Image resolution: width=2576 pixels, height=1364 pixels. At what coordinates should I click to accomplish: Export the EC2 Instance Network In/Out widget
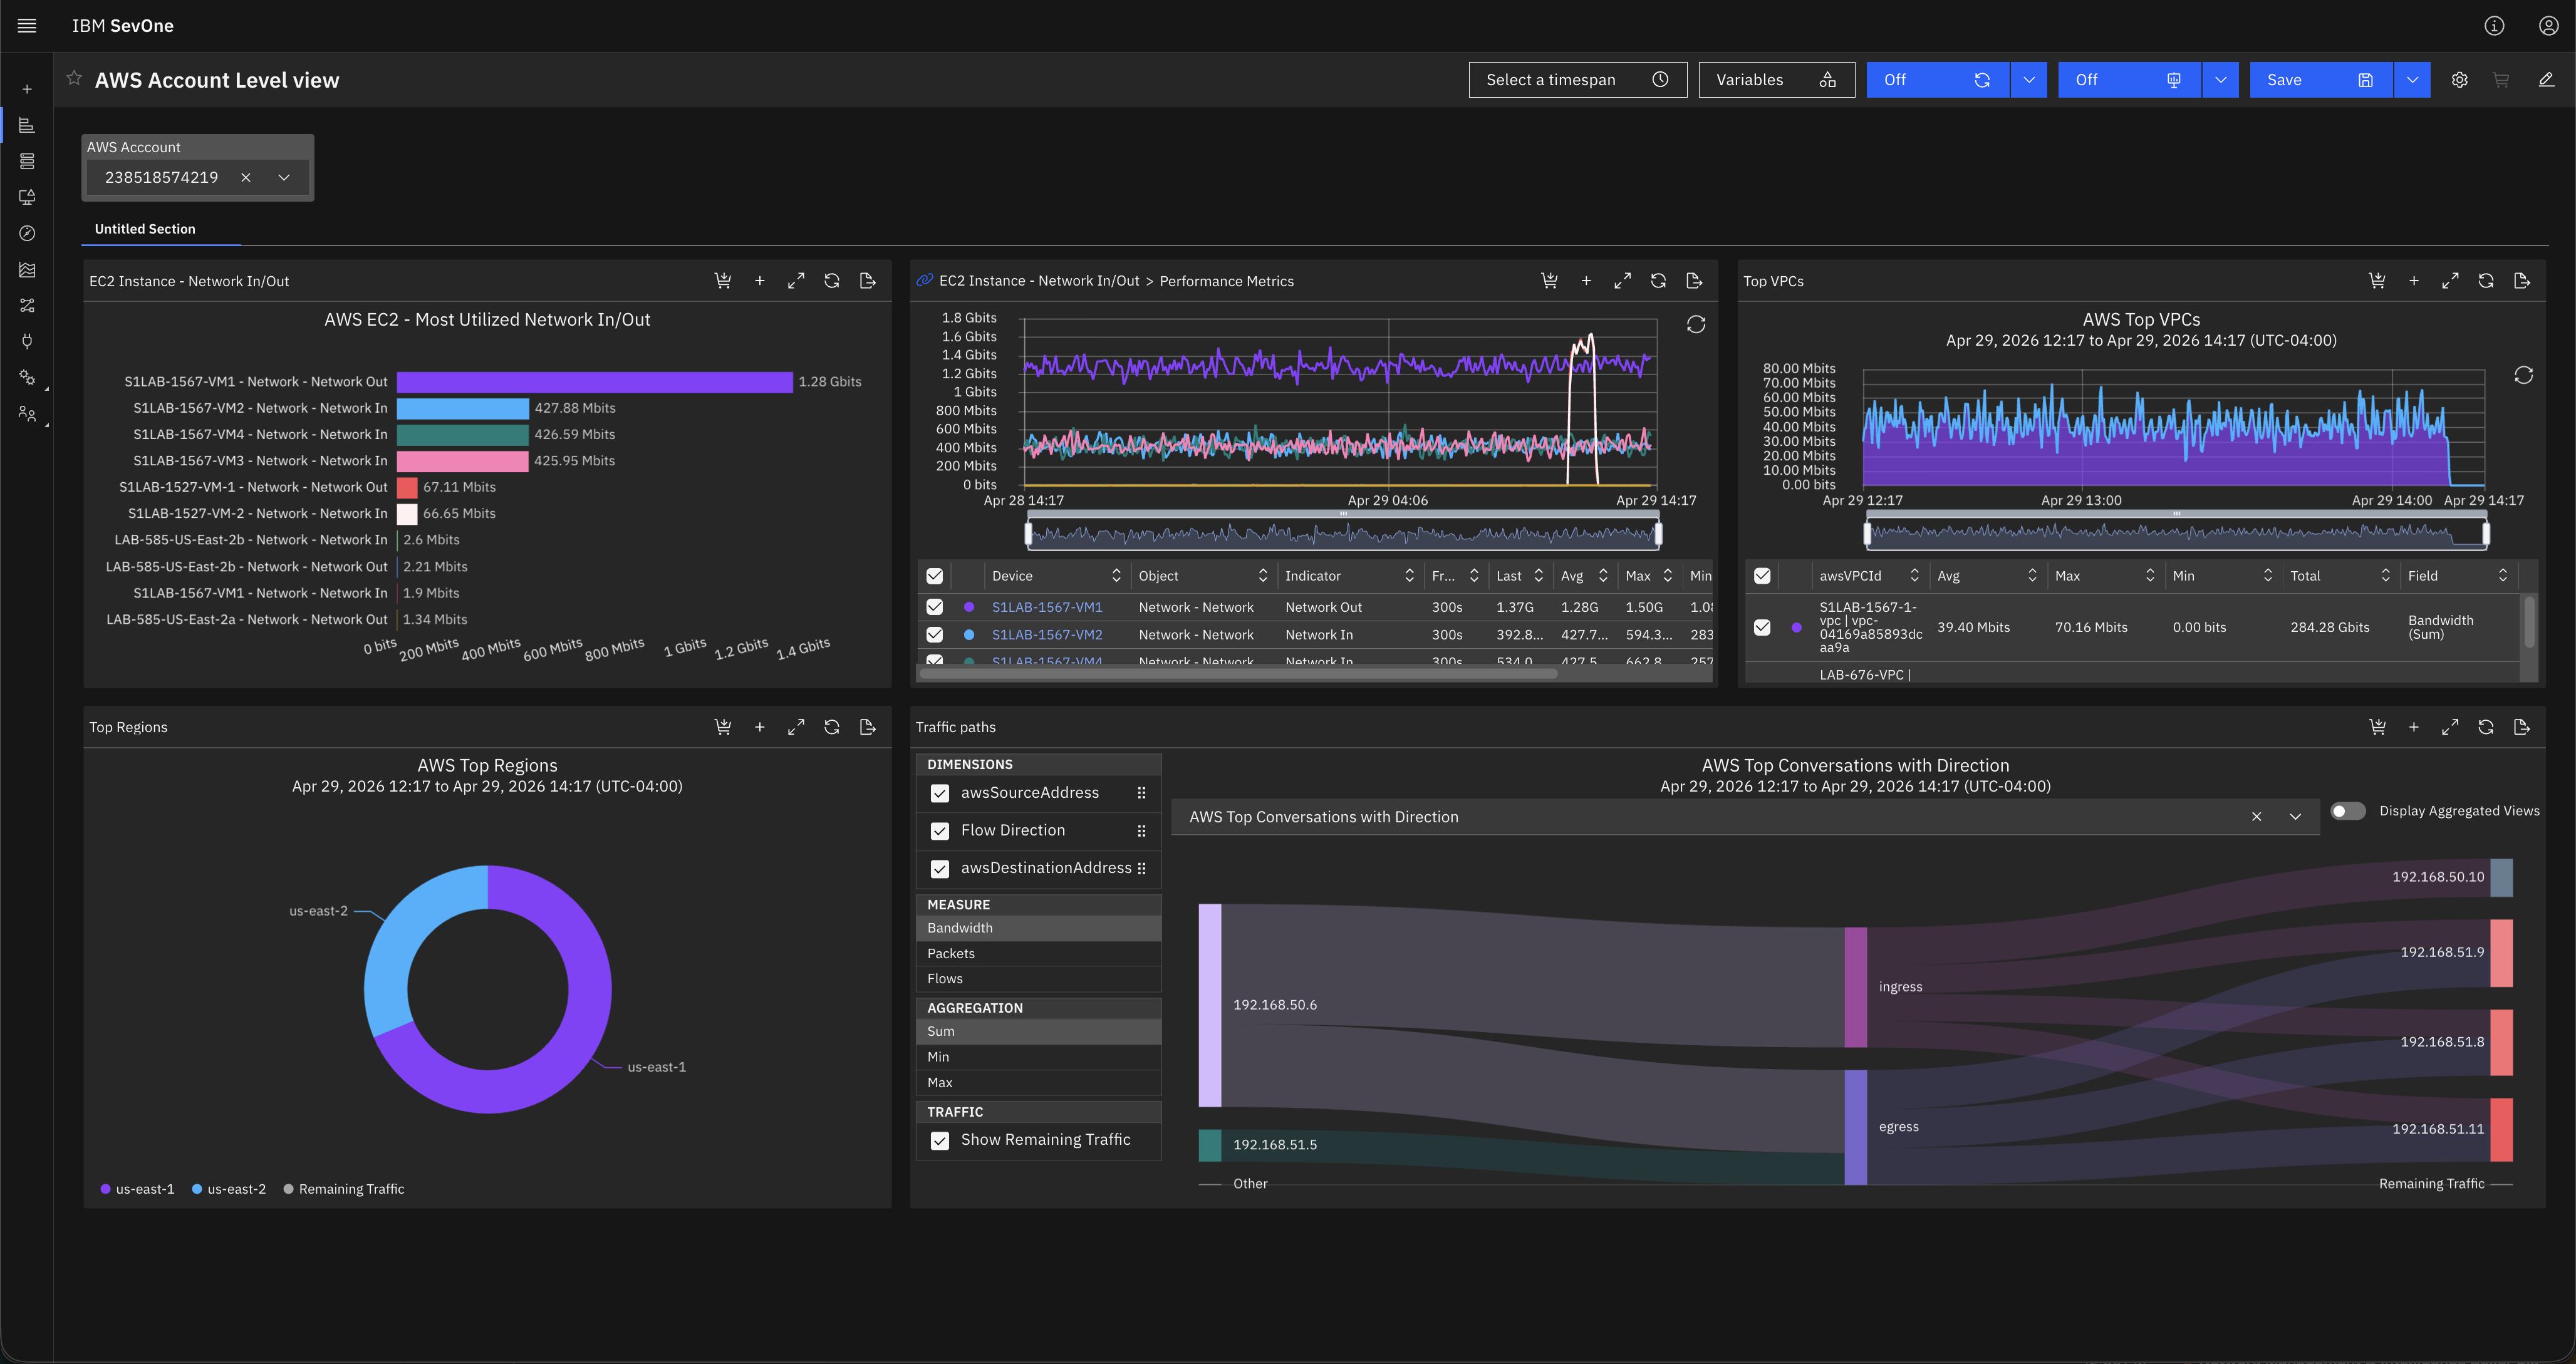point(867,281)
